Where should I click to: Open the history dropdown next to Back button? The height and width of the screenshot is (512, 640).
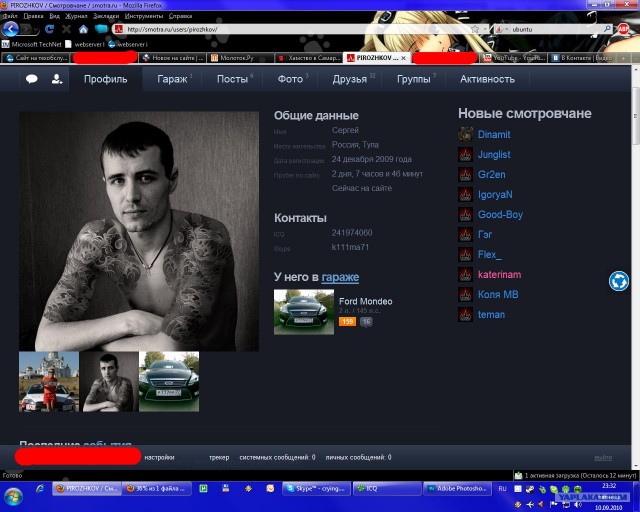coord(36,29)
